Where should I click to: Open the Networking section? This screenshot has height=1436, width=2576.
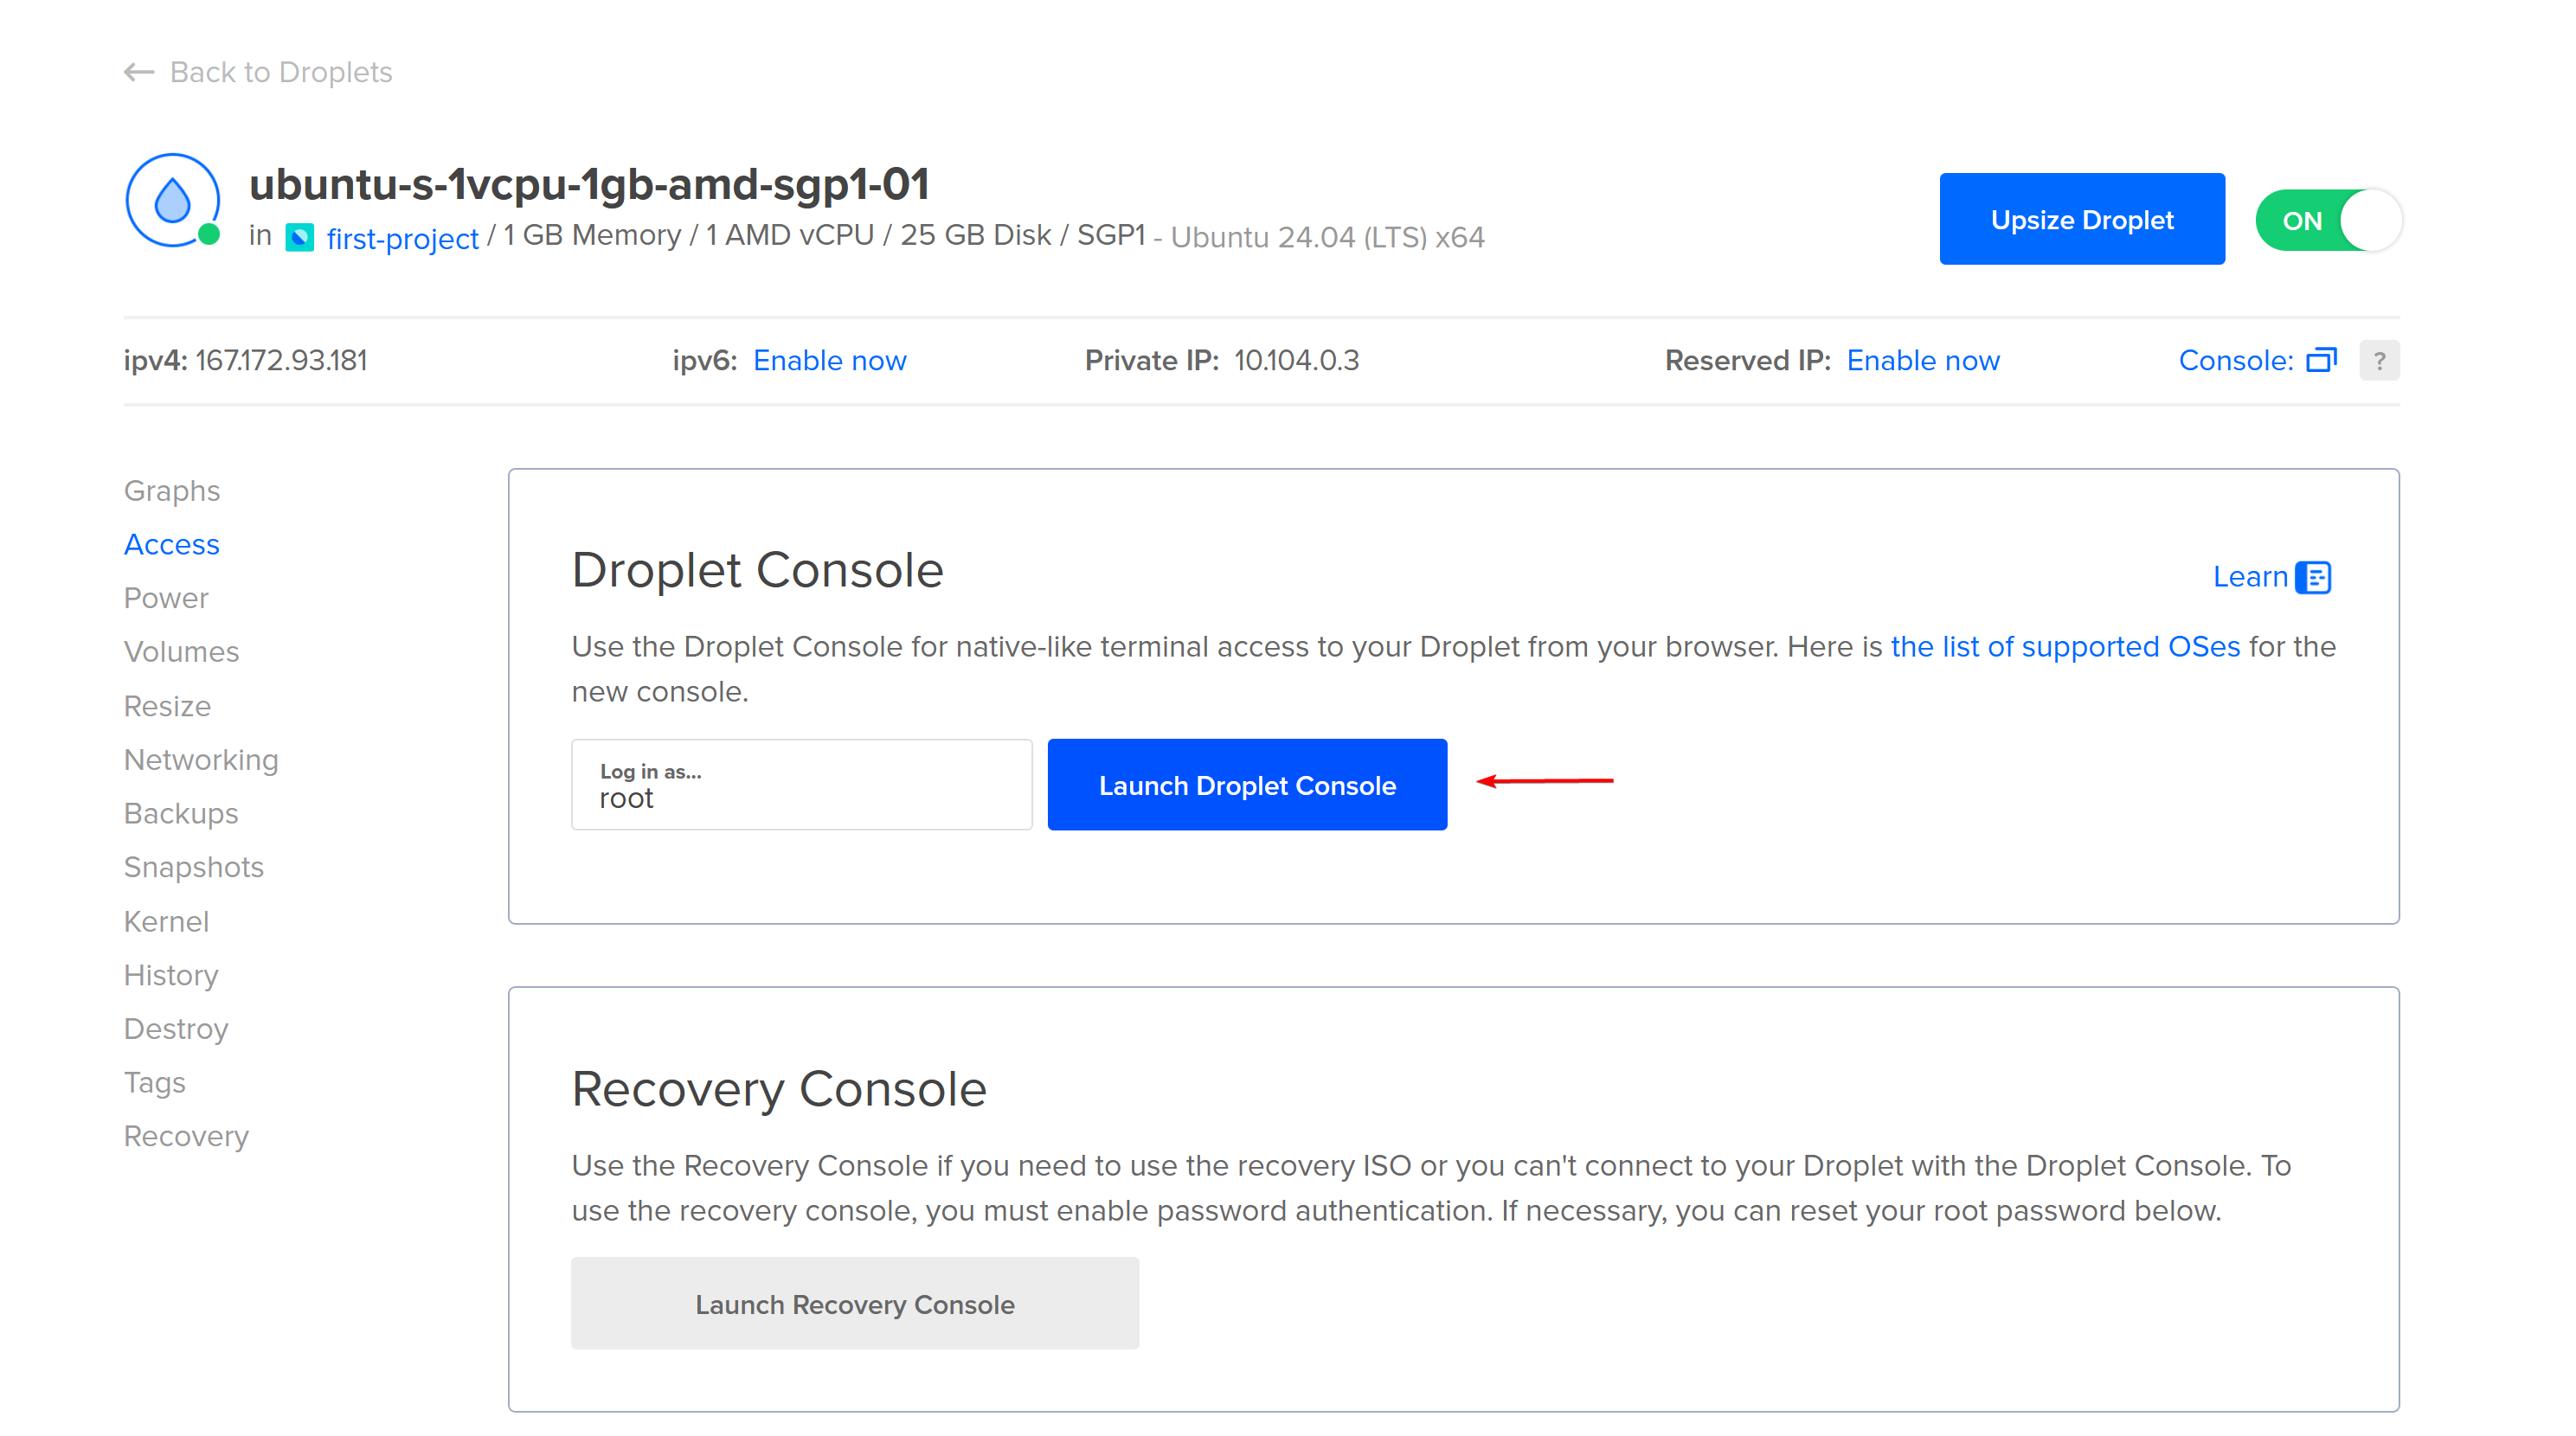201,760
